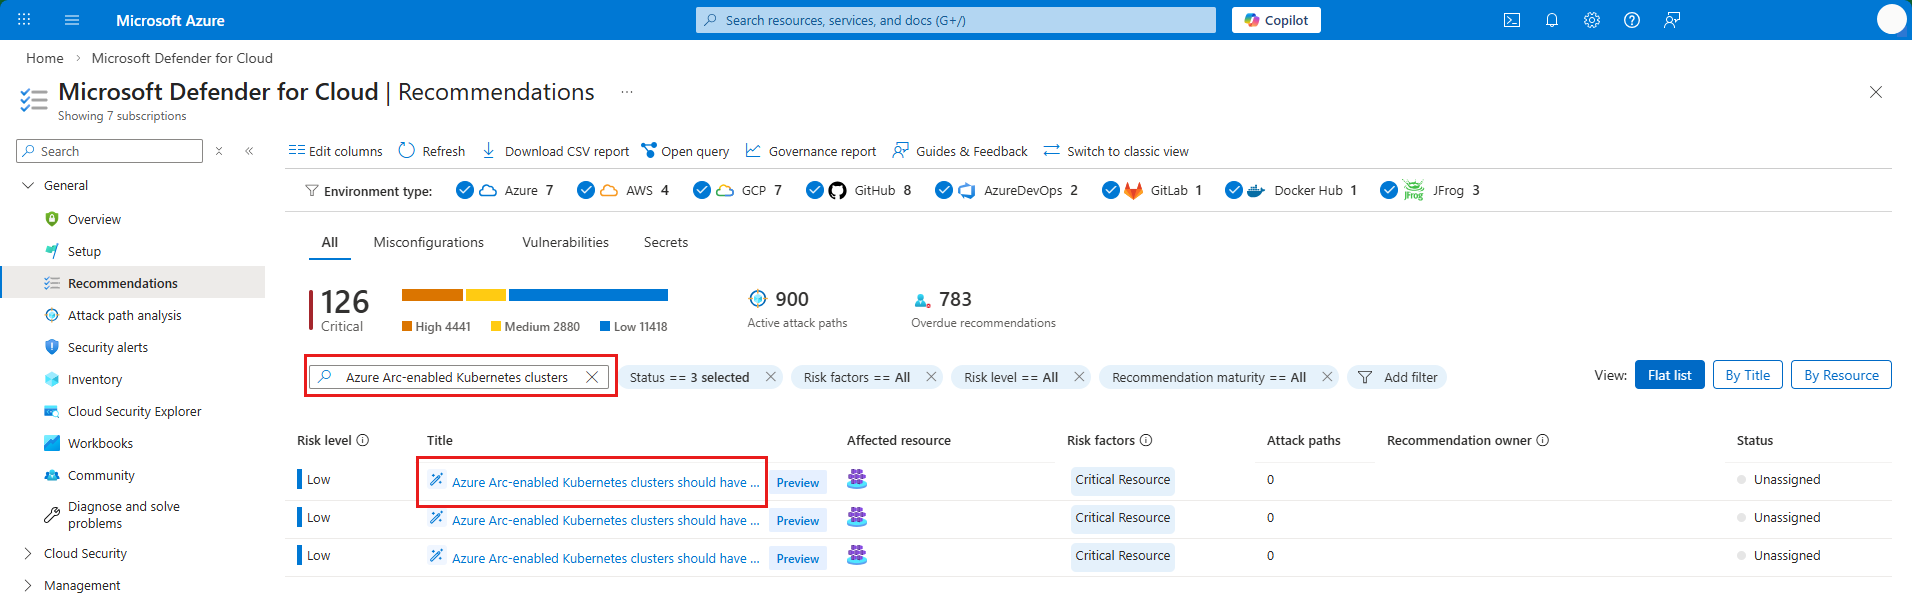Open Security alerts
This screenshot has height=609, width=1912.
(107, 347)
